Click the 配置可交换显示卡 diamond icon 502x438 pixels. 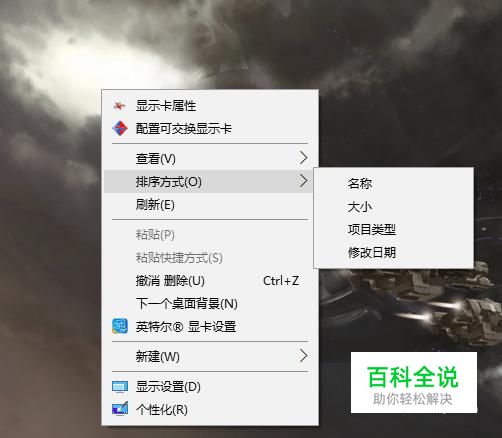click(120, 129)
